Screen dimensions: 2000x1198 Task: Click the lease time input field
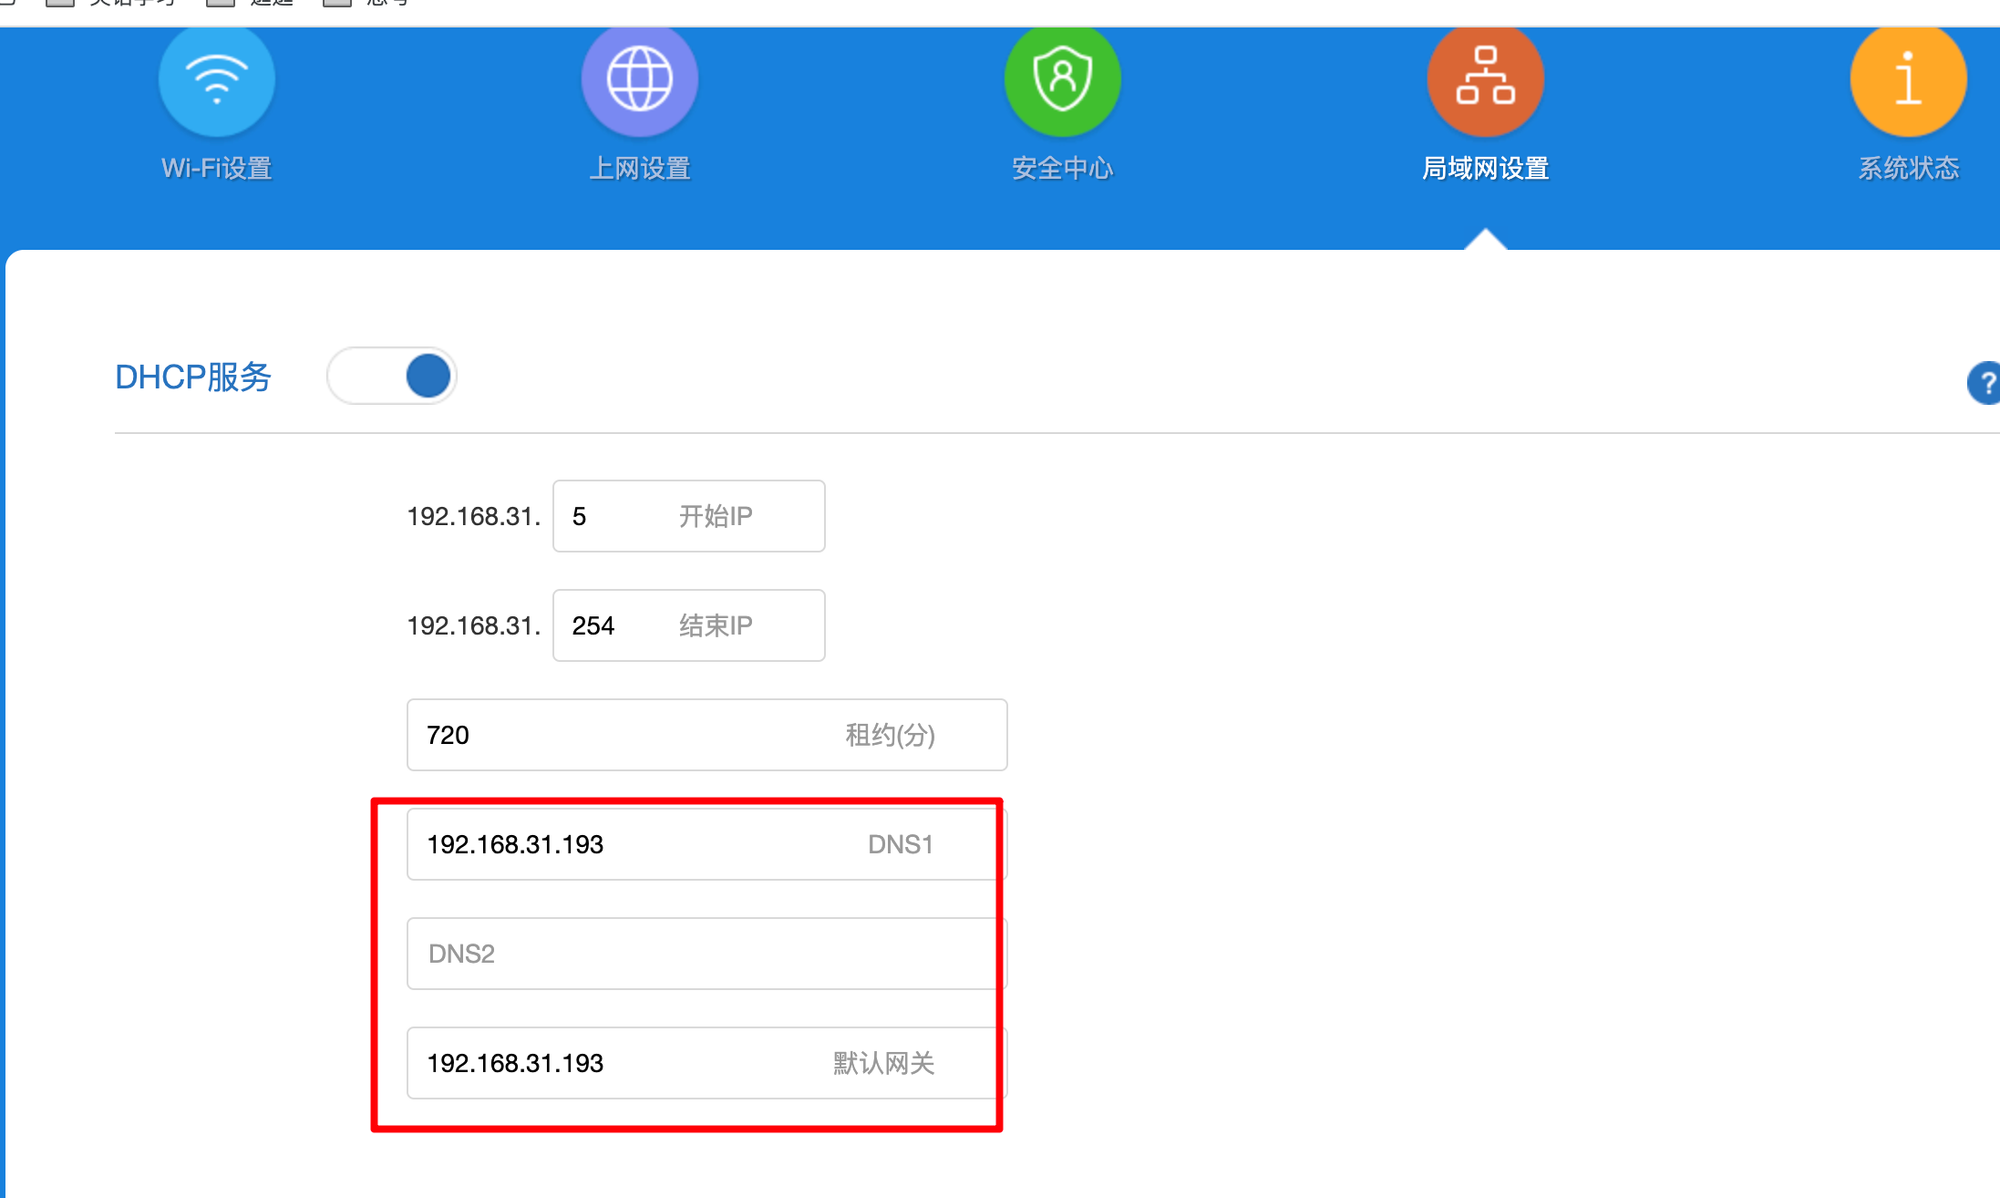707,735
